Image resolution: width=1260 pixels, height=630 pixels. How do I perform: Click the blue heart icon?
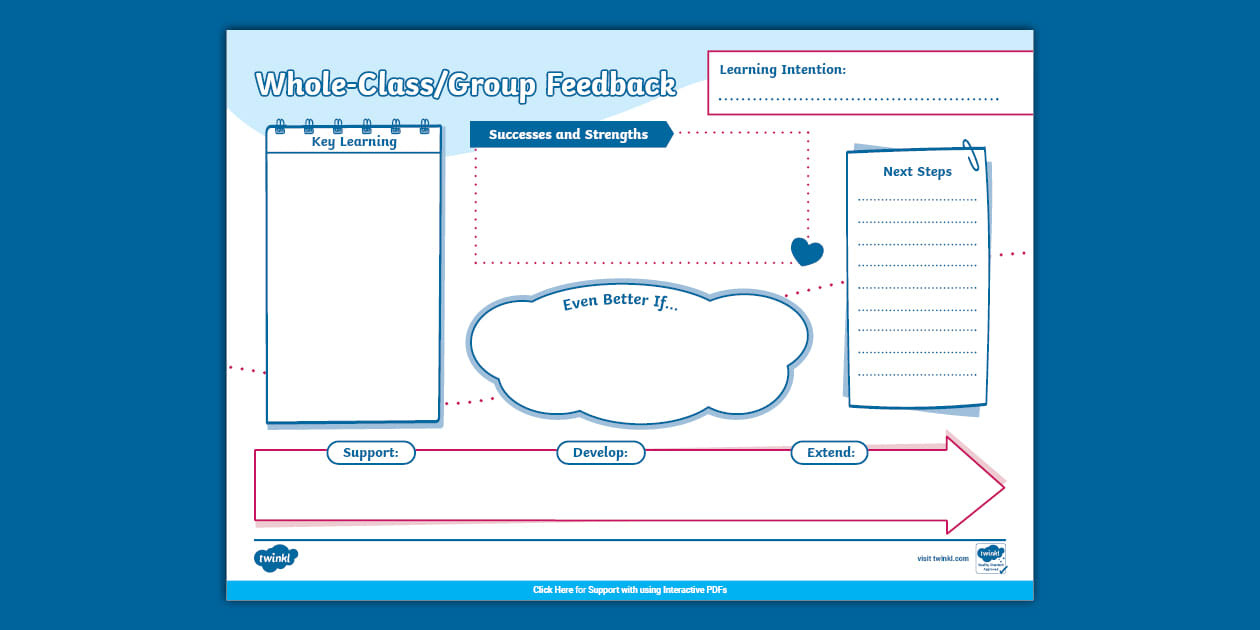click(x=806, y=252)
